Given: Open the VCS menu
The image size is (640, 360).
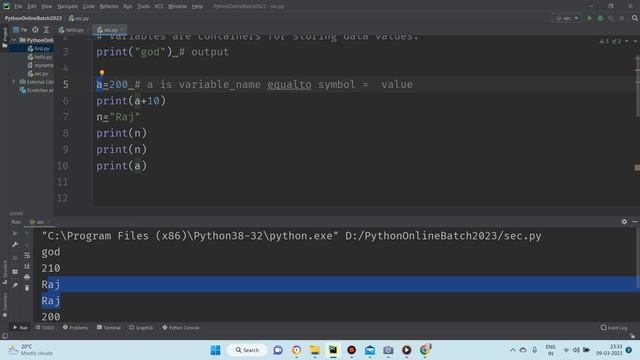Looking at the screenshot, I should coord(159,7).
